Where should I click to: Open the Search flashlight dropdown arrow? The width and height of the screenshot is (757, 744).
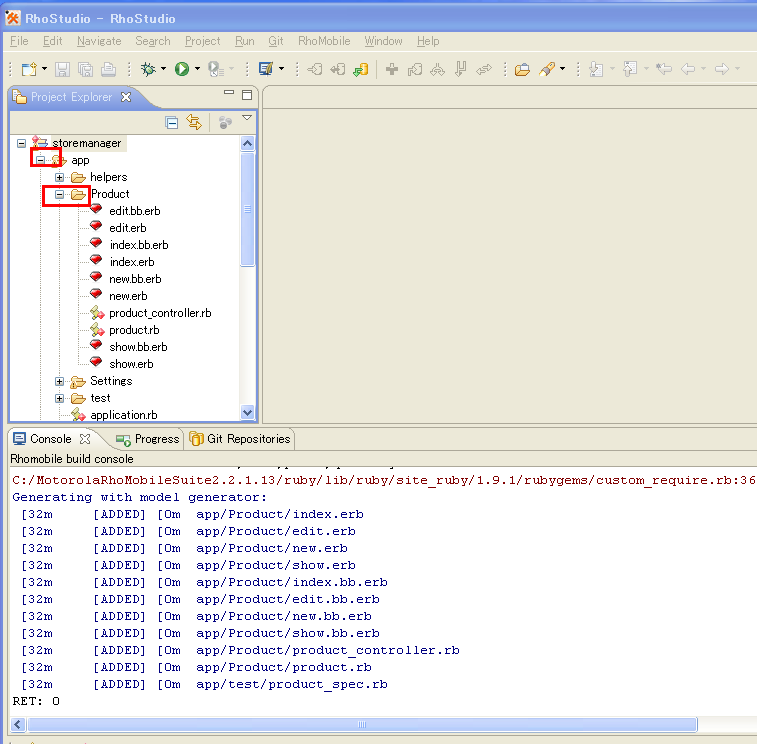(562, 69)
